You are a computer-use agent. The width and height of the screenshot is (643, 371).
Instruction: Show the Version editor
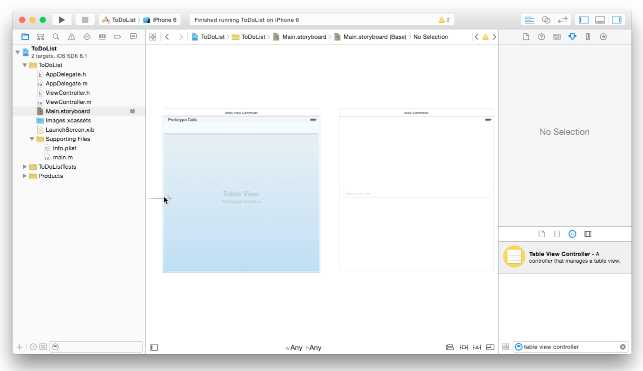coord(563,20)
